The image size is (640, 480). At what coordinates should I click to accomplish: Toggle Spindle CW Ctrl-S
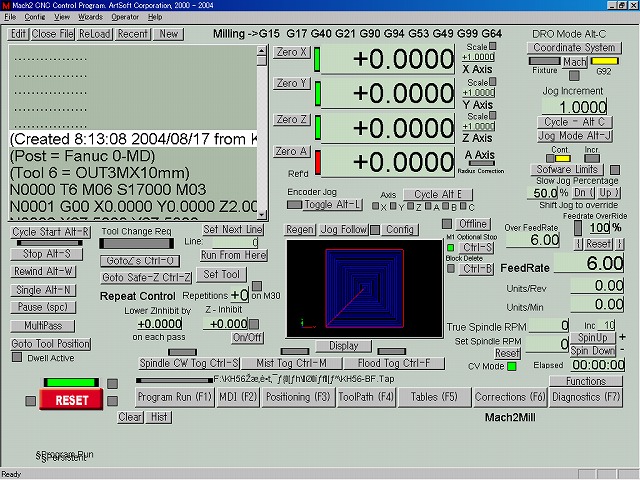pos(189,363)
